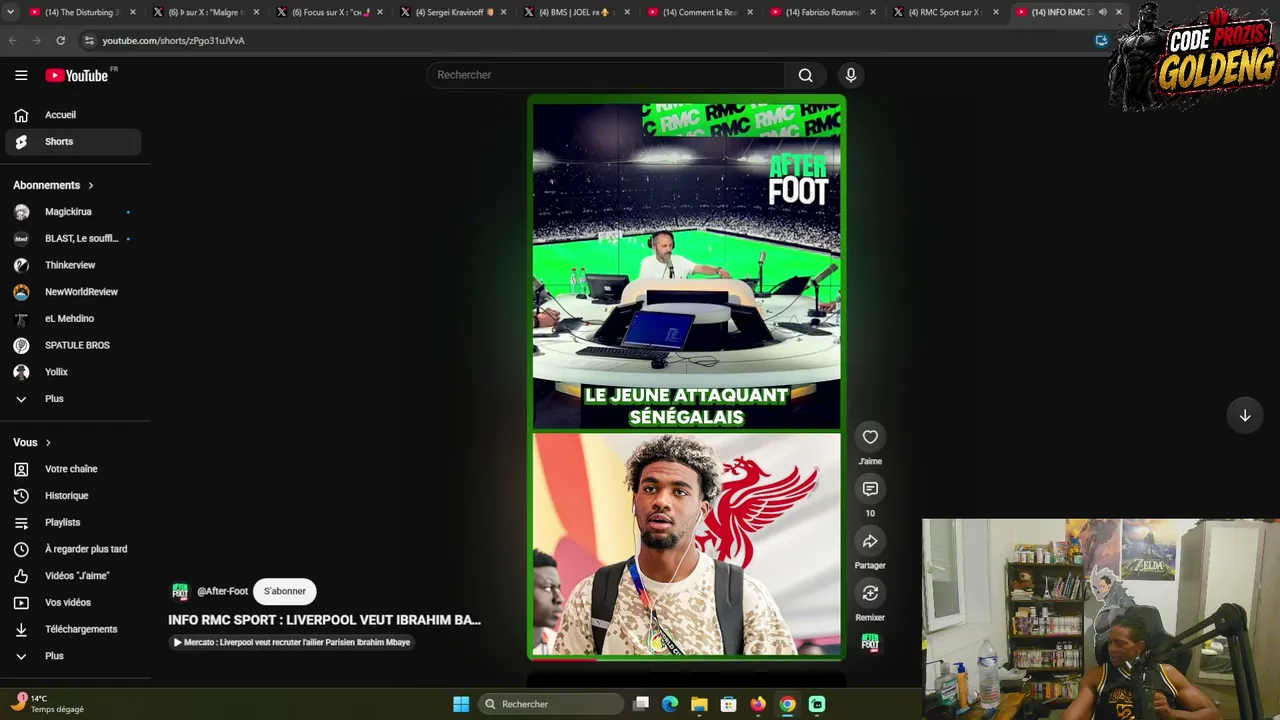This screenshot has width=1280, height=720.
Task: Remix this Short
Action: click(x=870, y=593)
